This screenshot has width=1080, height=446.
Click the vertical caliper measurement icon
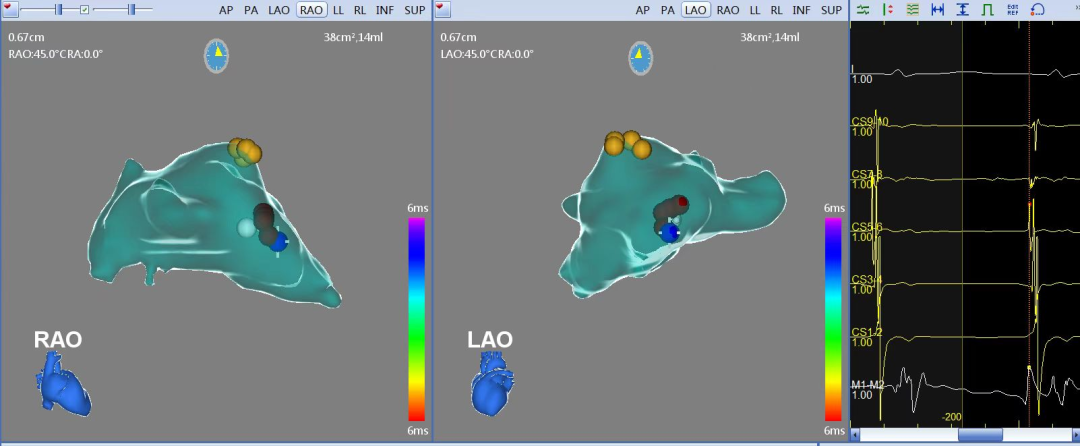point(962,9)
